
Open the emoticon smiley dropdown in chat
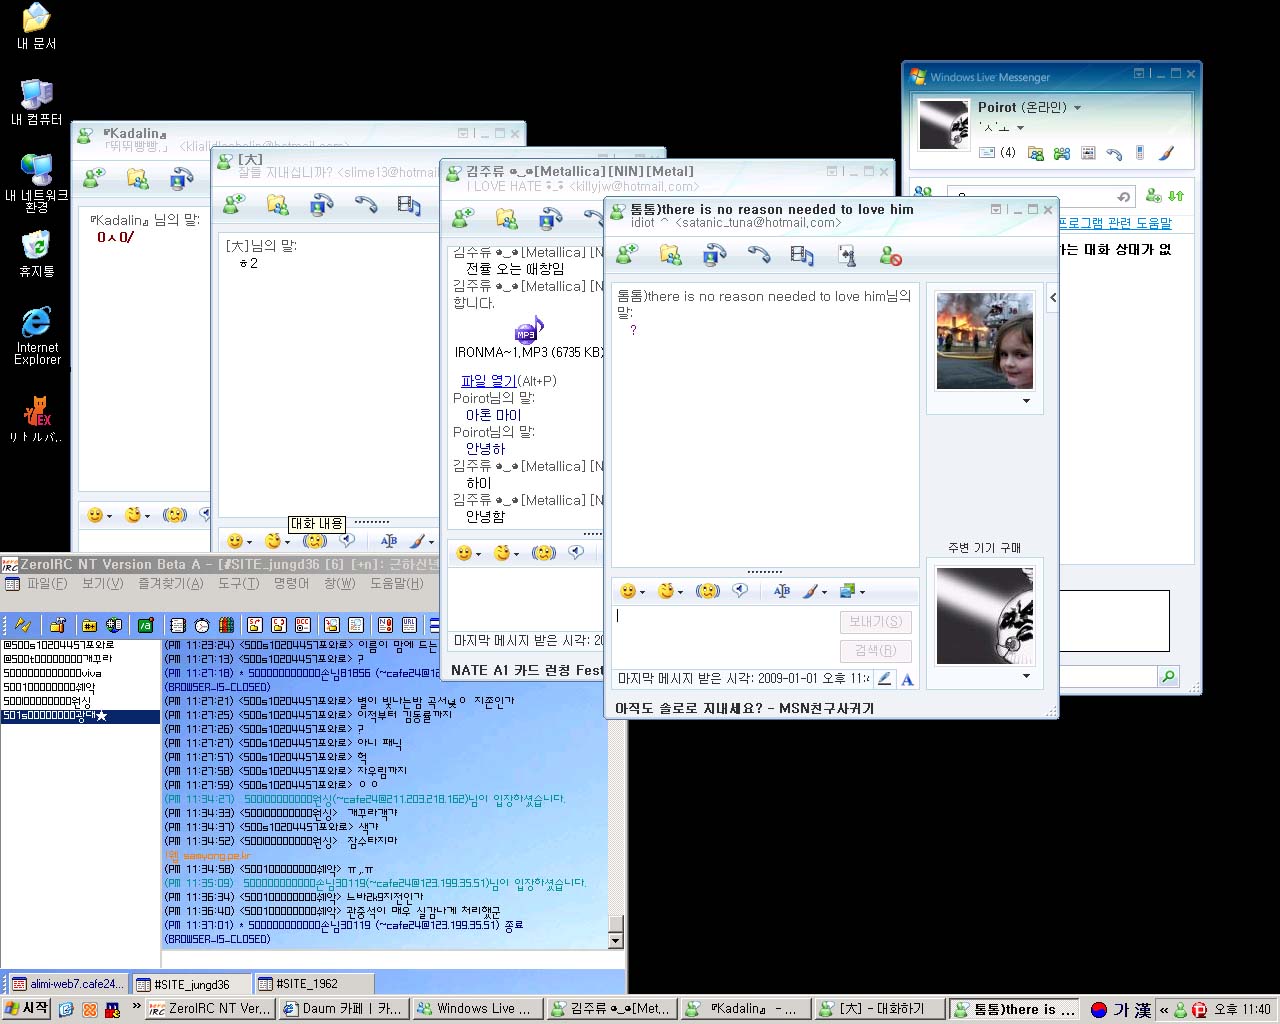pyautogui.click(x=633, y=591)
